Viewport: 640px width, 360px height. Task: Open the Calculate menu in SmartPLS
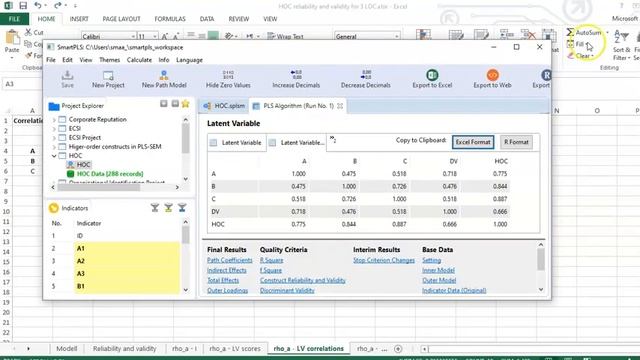click(139, 60)
